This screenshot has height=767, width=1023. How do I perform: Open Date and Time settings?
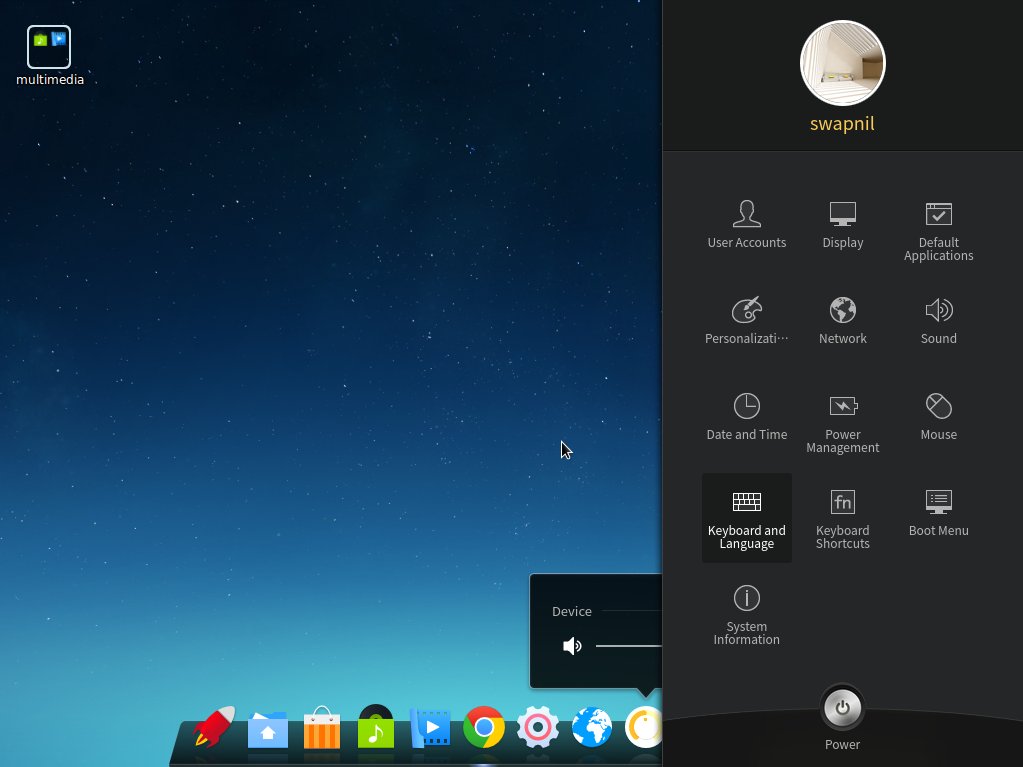click(746, 416)
